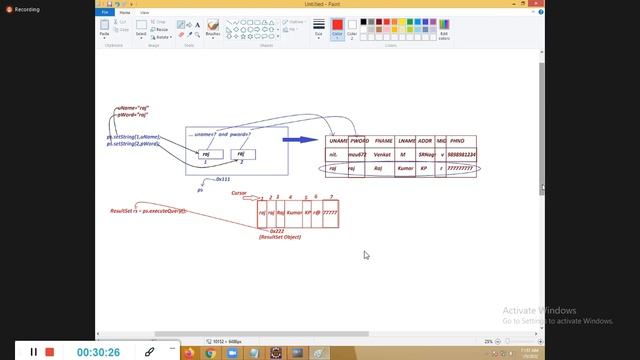The width and height of the screenshot is (640, 360).
Task: Click the Select rectangle icon
Action: (141, 25)
